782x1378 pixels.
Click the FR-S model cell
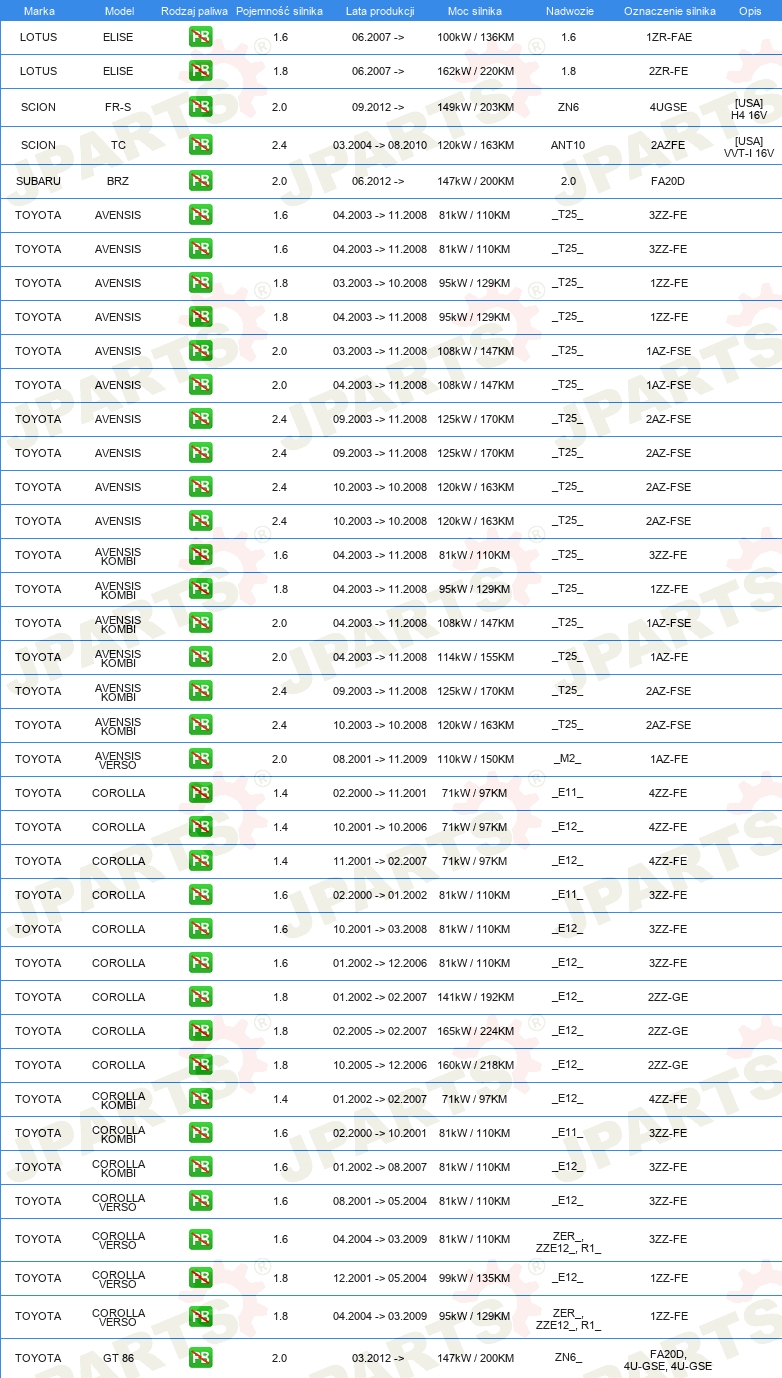point(118,107)
